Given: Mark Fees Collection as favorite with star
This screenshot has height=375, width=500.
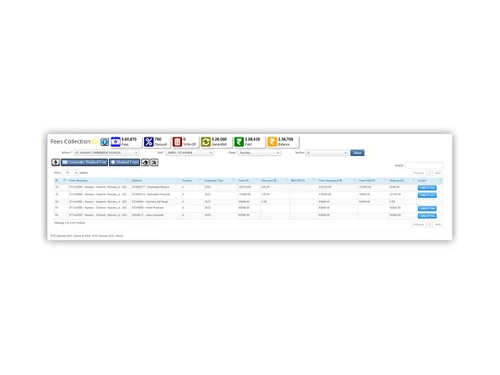Looking at the screenshot, I should pos(95,141).
